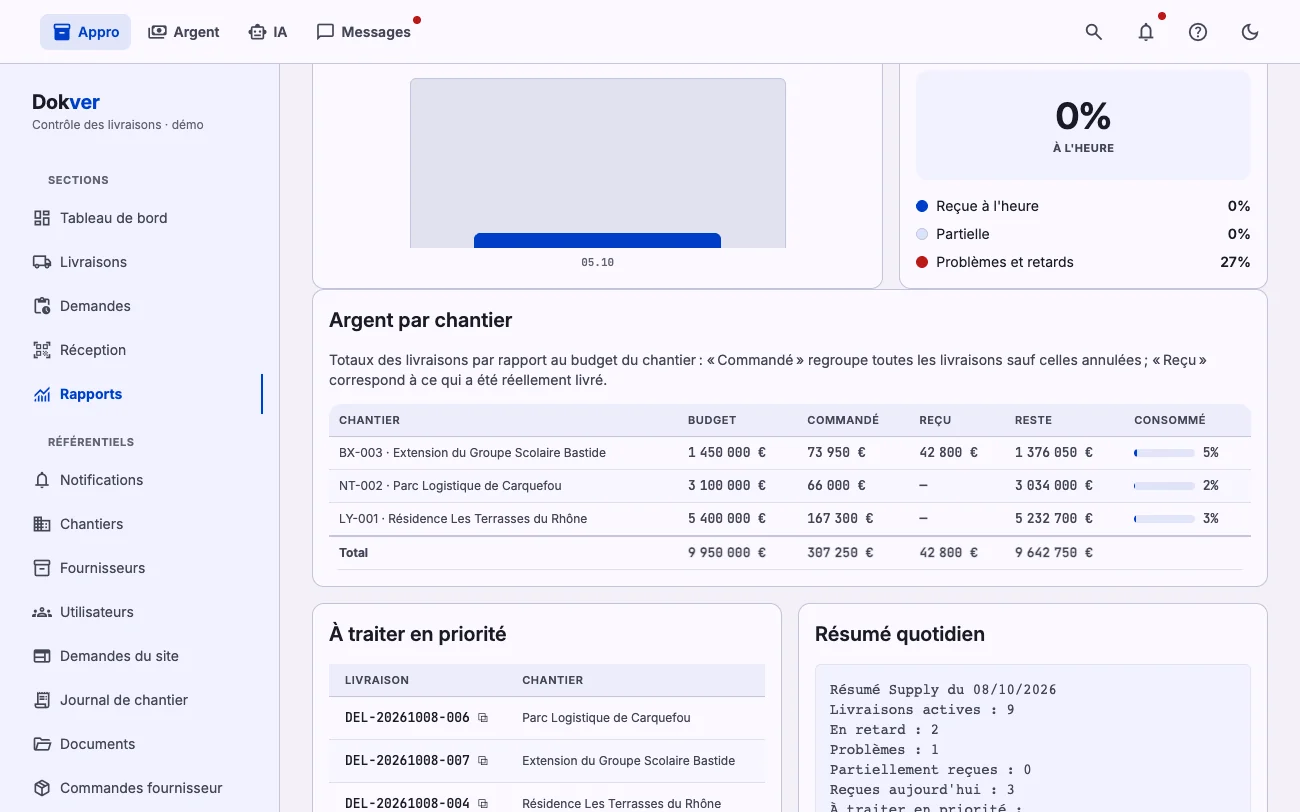This screenshot has height=812, width=1300.
Task: Select row NT-002 Parc Logistique de Carquefou
Action: [790, 486]
